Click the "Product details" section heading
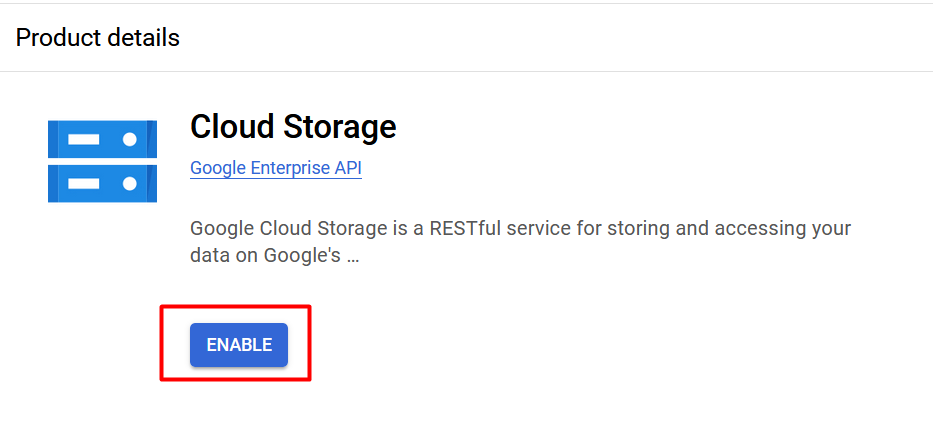Screen dimensions: 933x435 (x=98, y=37)
